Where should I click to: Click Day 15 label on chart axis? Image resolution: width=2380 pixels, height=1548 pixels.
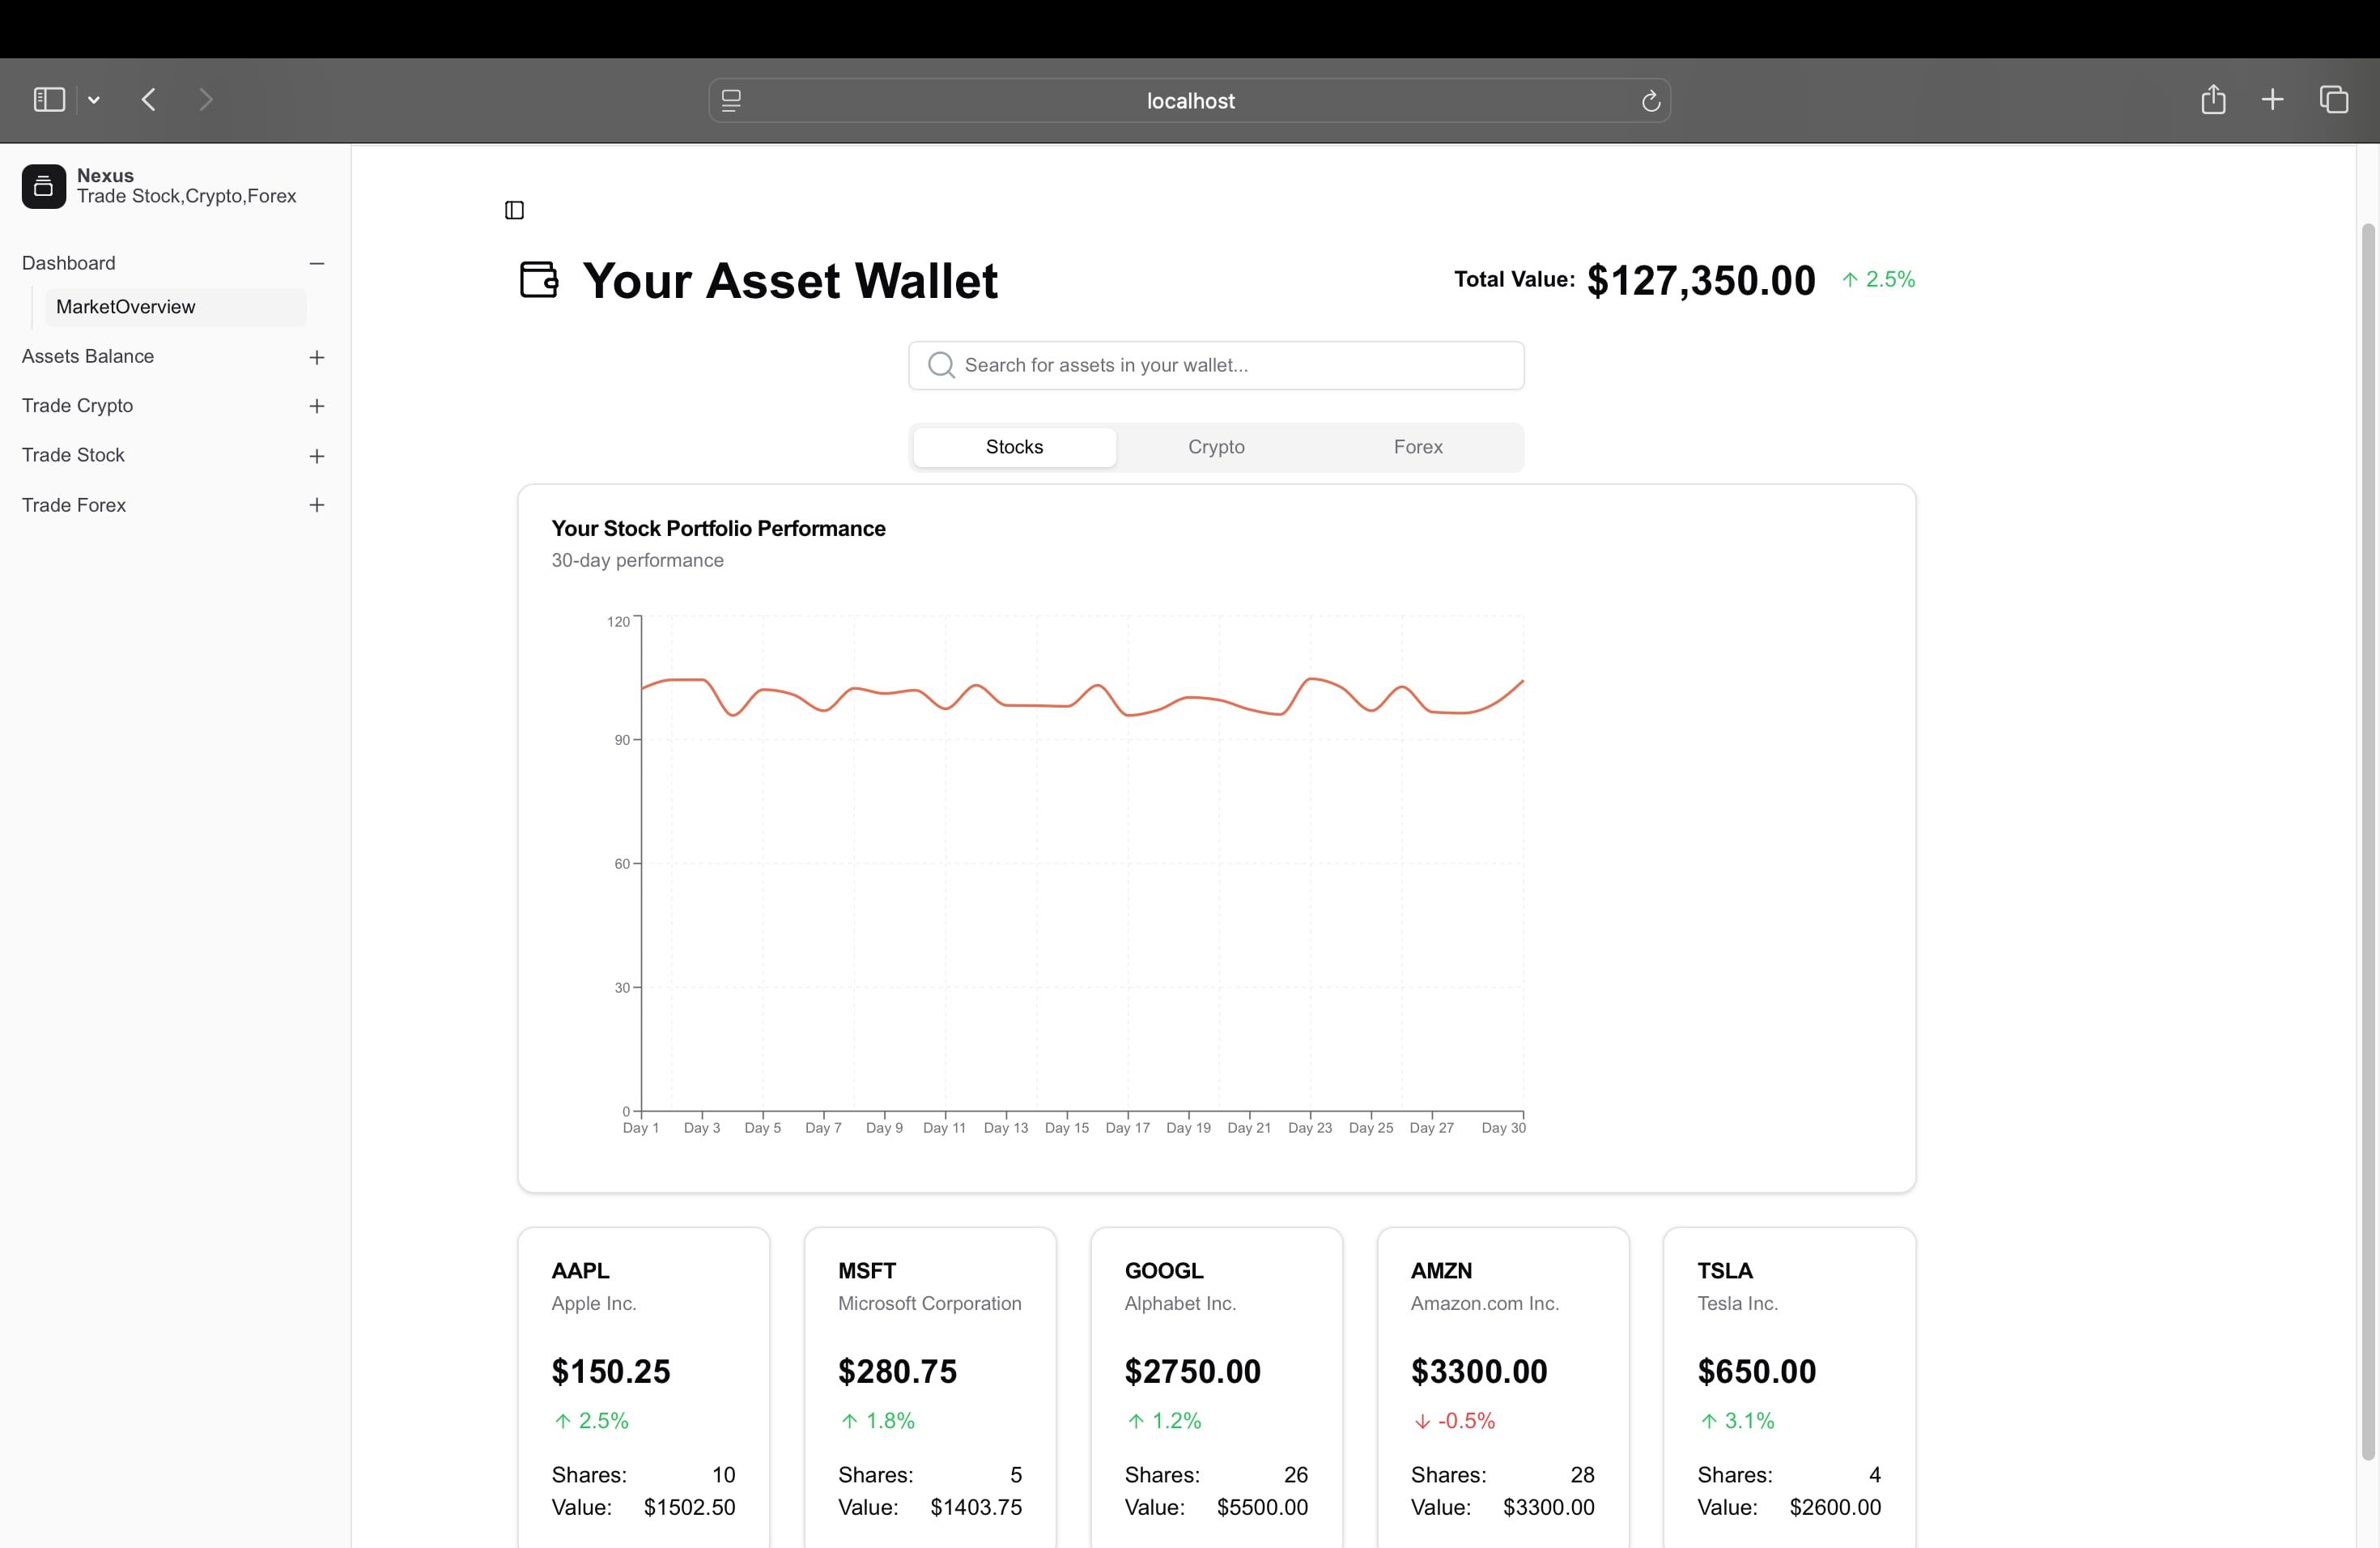(x=1066, y=1128)
